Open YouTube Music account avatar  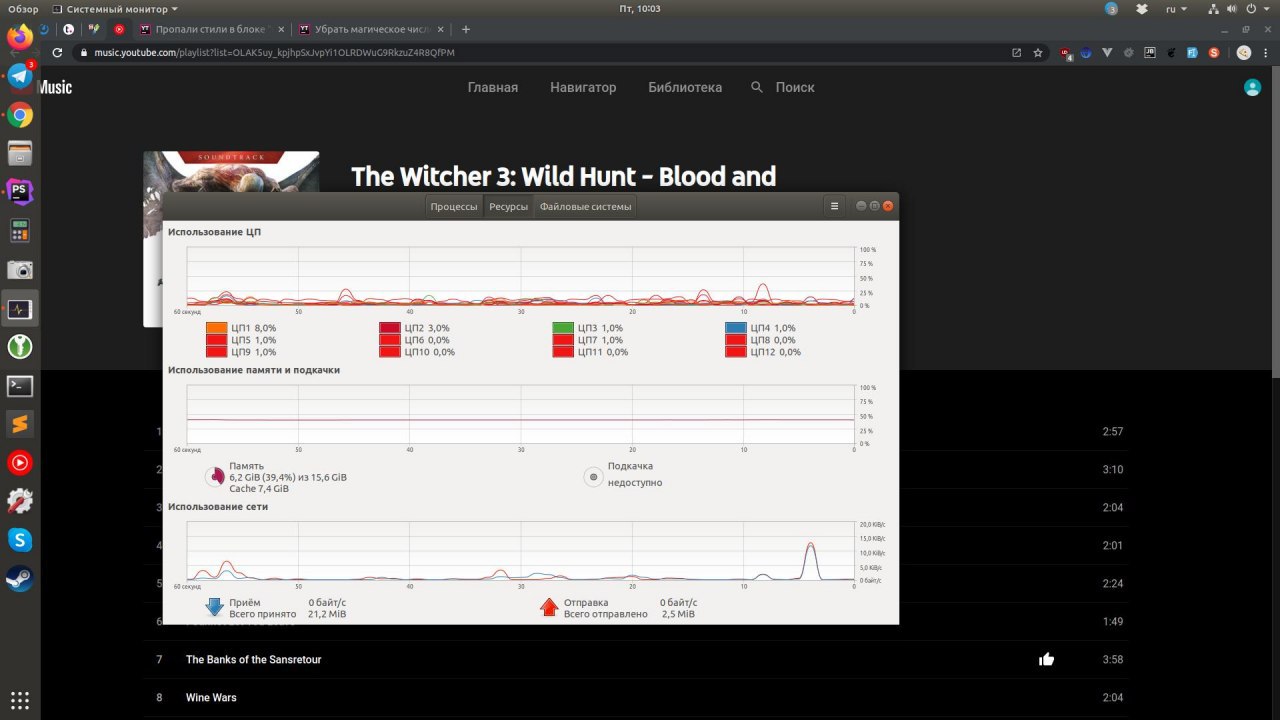[1252, 88]
